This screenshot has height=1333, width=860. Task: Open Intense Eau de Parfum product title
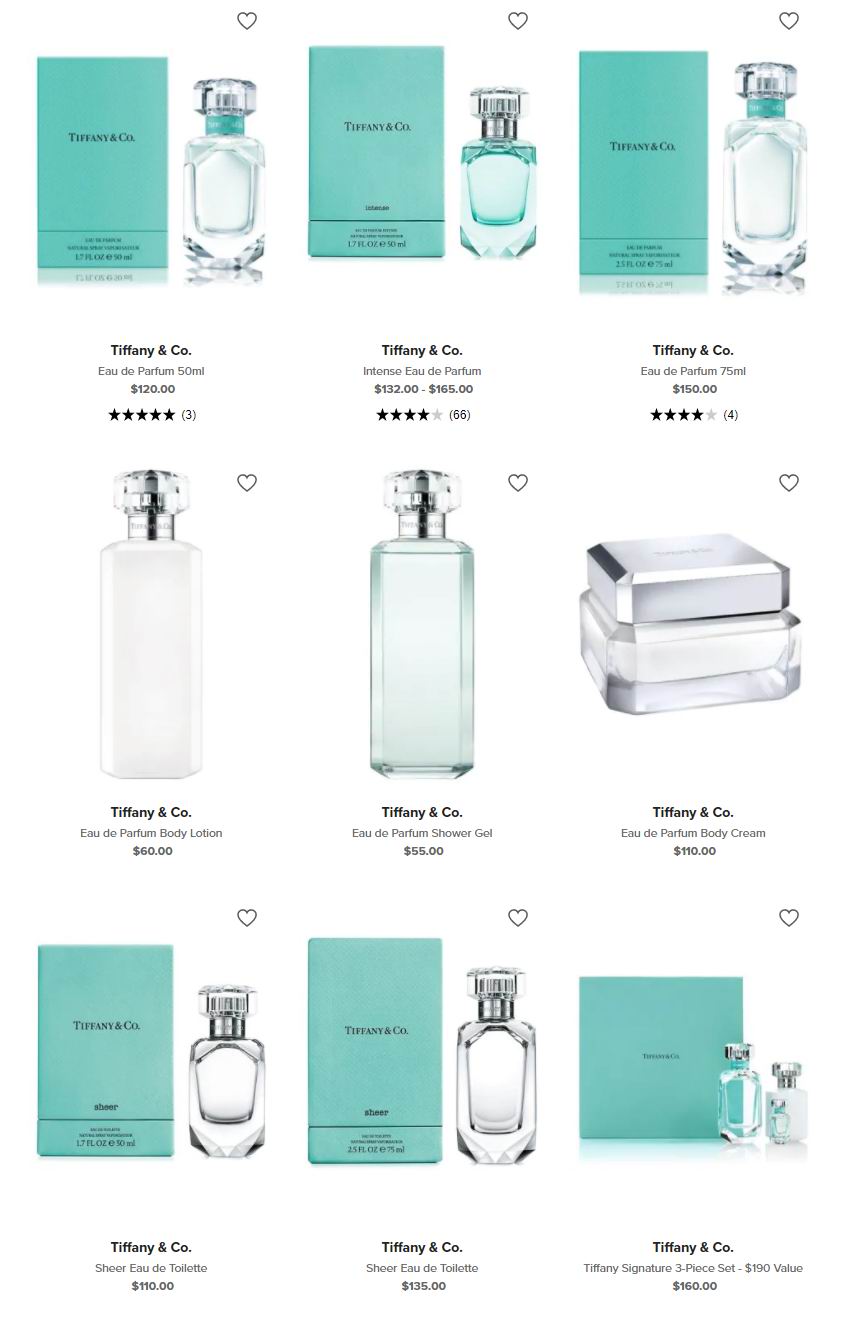coord(422,371)
